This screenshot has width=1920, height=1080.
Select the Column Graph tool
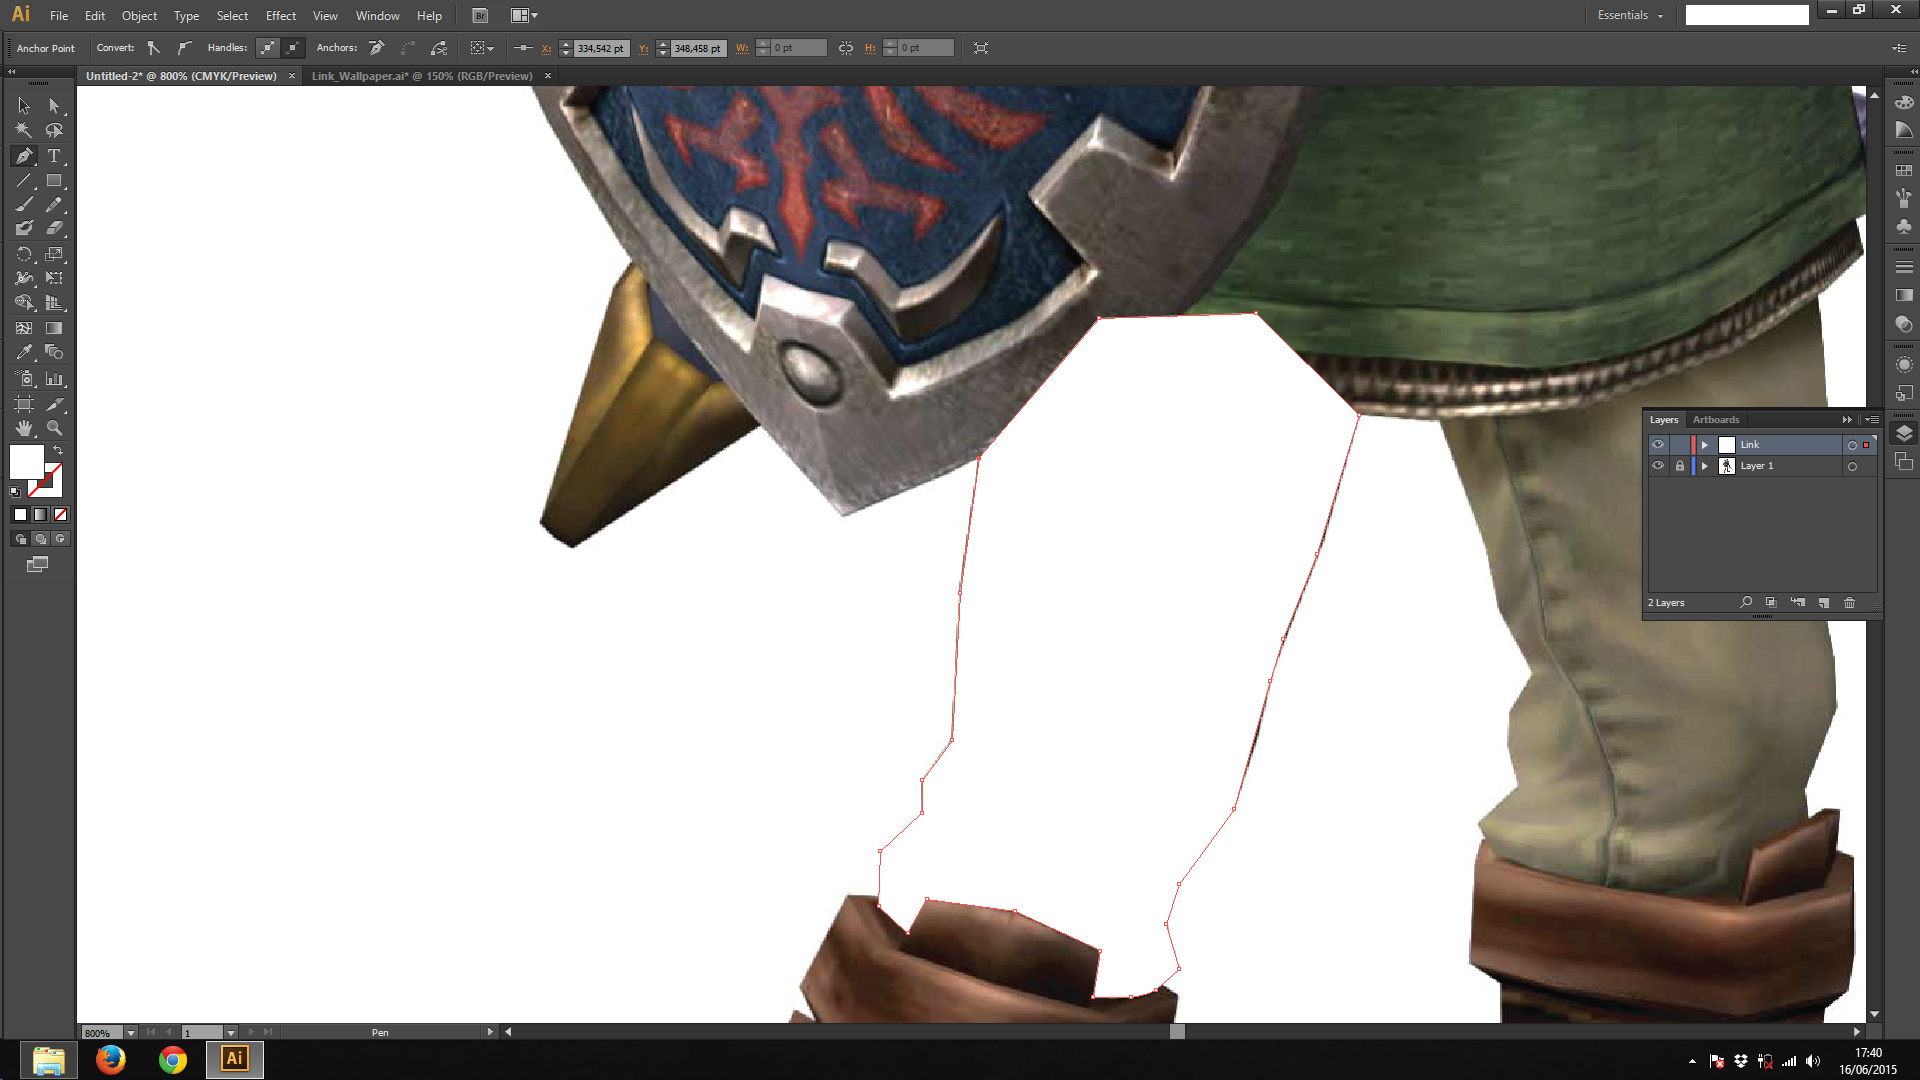[54, 379]
